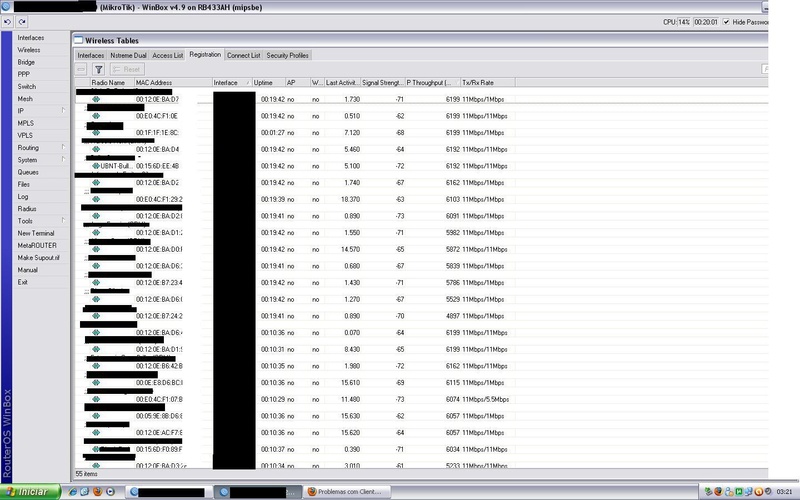Click the Redo arrow in top toolbar

21,22
